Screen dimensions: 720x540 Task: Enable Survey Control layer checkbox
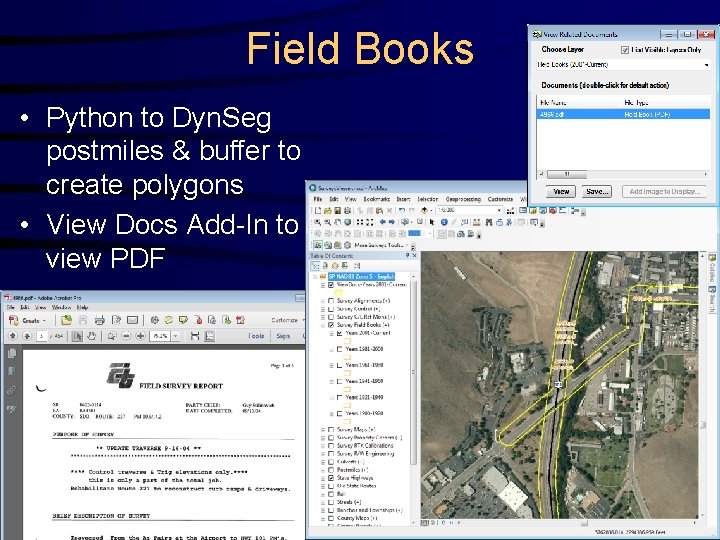pyautogui.click(x=331, y=309)
